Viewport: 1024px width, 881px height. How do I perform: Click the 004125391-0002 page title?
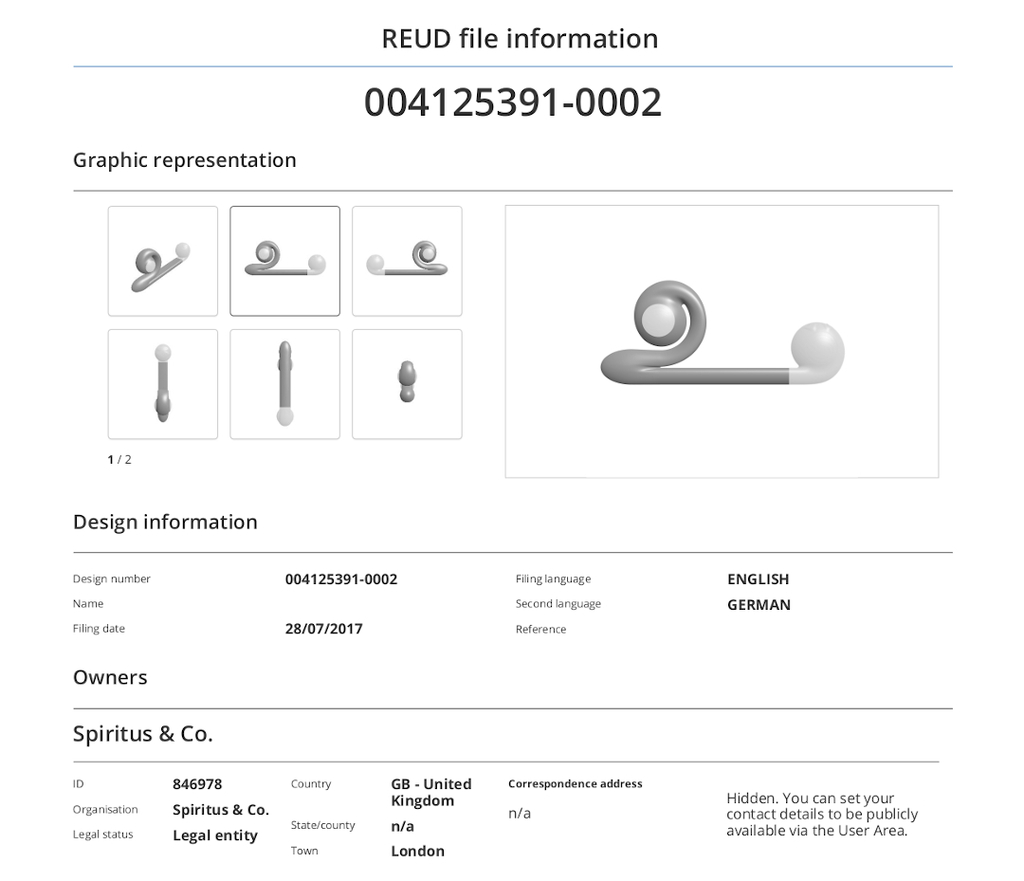click(x=512, y=103)
